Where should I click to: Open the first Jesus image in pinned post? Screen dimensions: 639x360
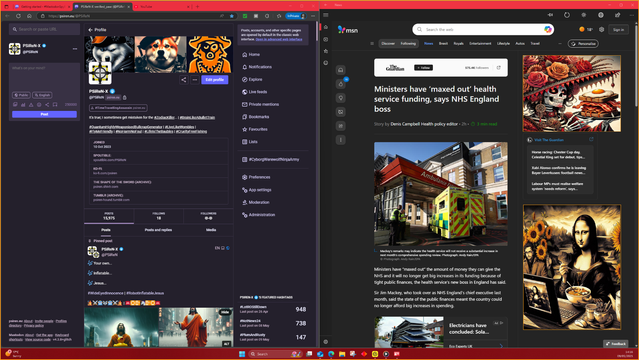coord(121,327)
